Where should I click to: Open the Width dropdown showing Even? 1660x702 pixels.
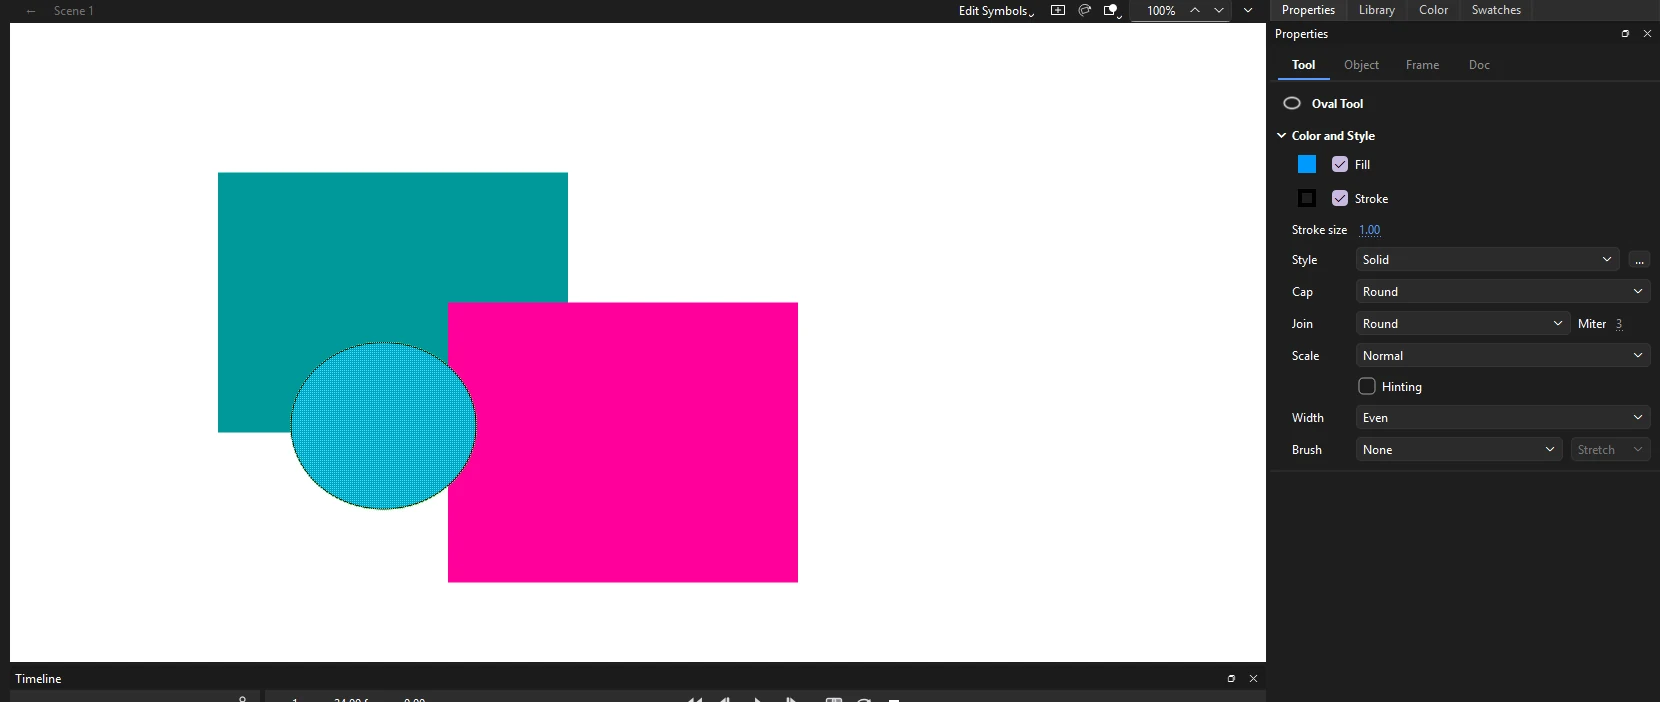[x=1503, y=418]
